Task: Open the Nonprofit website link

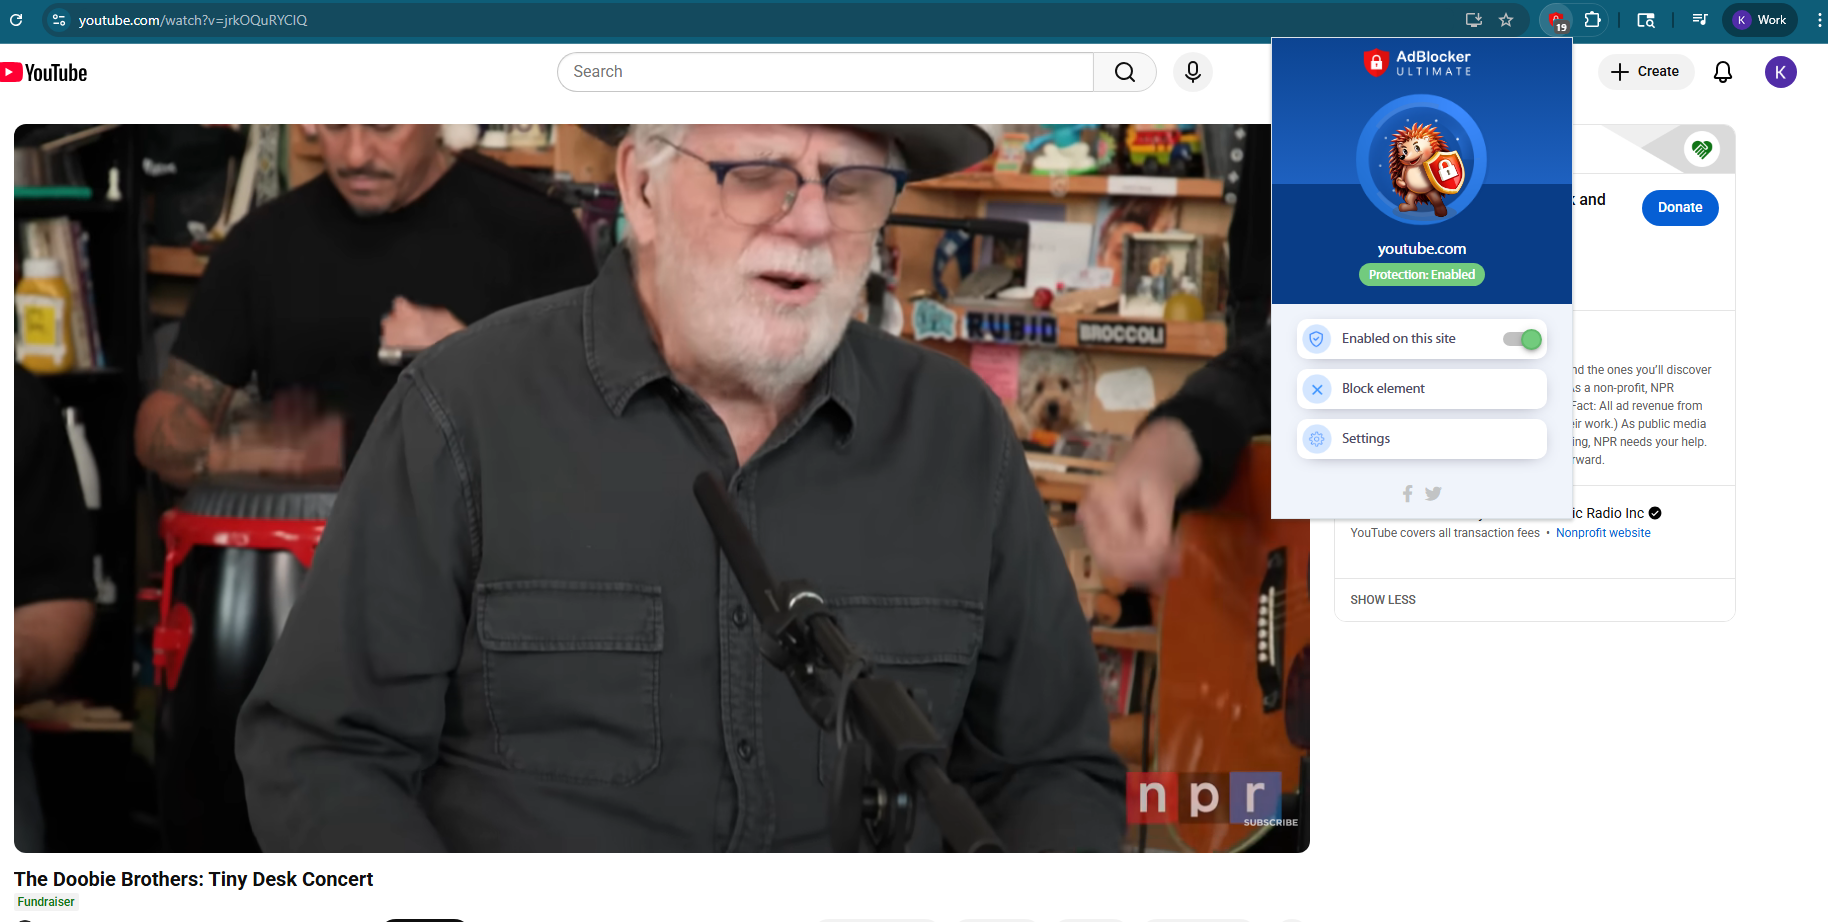Action: tap(1602, 533)
